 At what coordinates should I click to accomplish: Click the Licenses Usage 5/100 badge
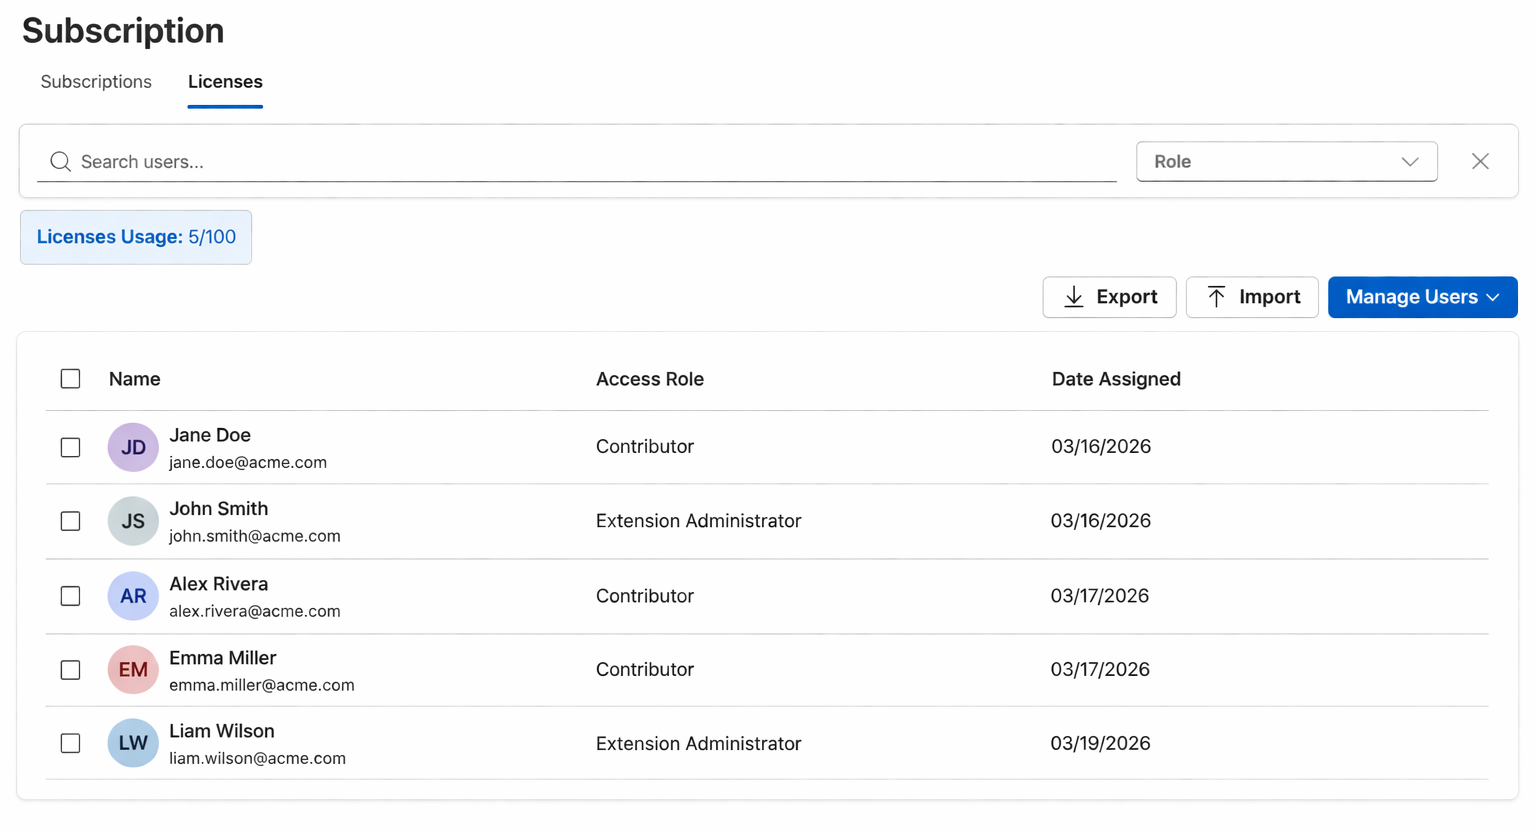(136, 237)
